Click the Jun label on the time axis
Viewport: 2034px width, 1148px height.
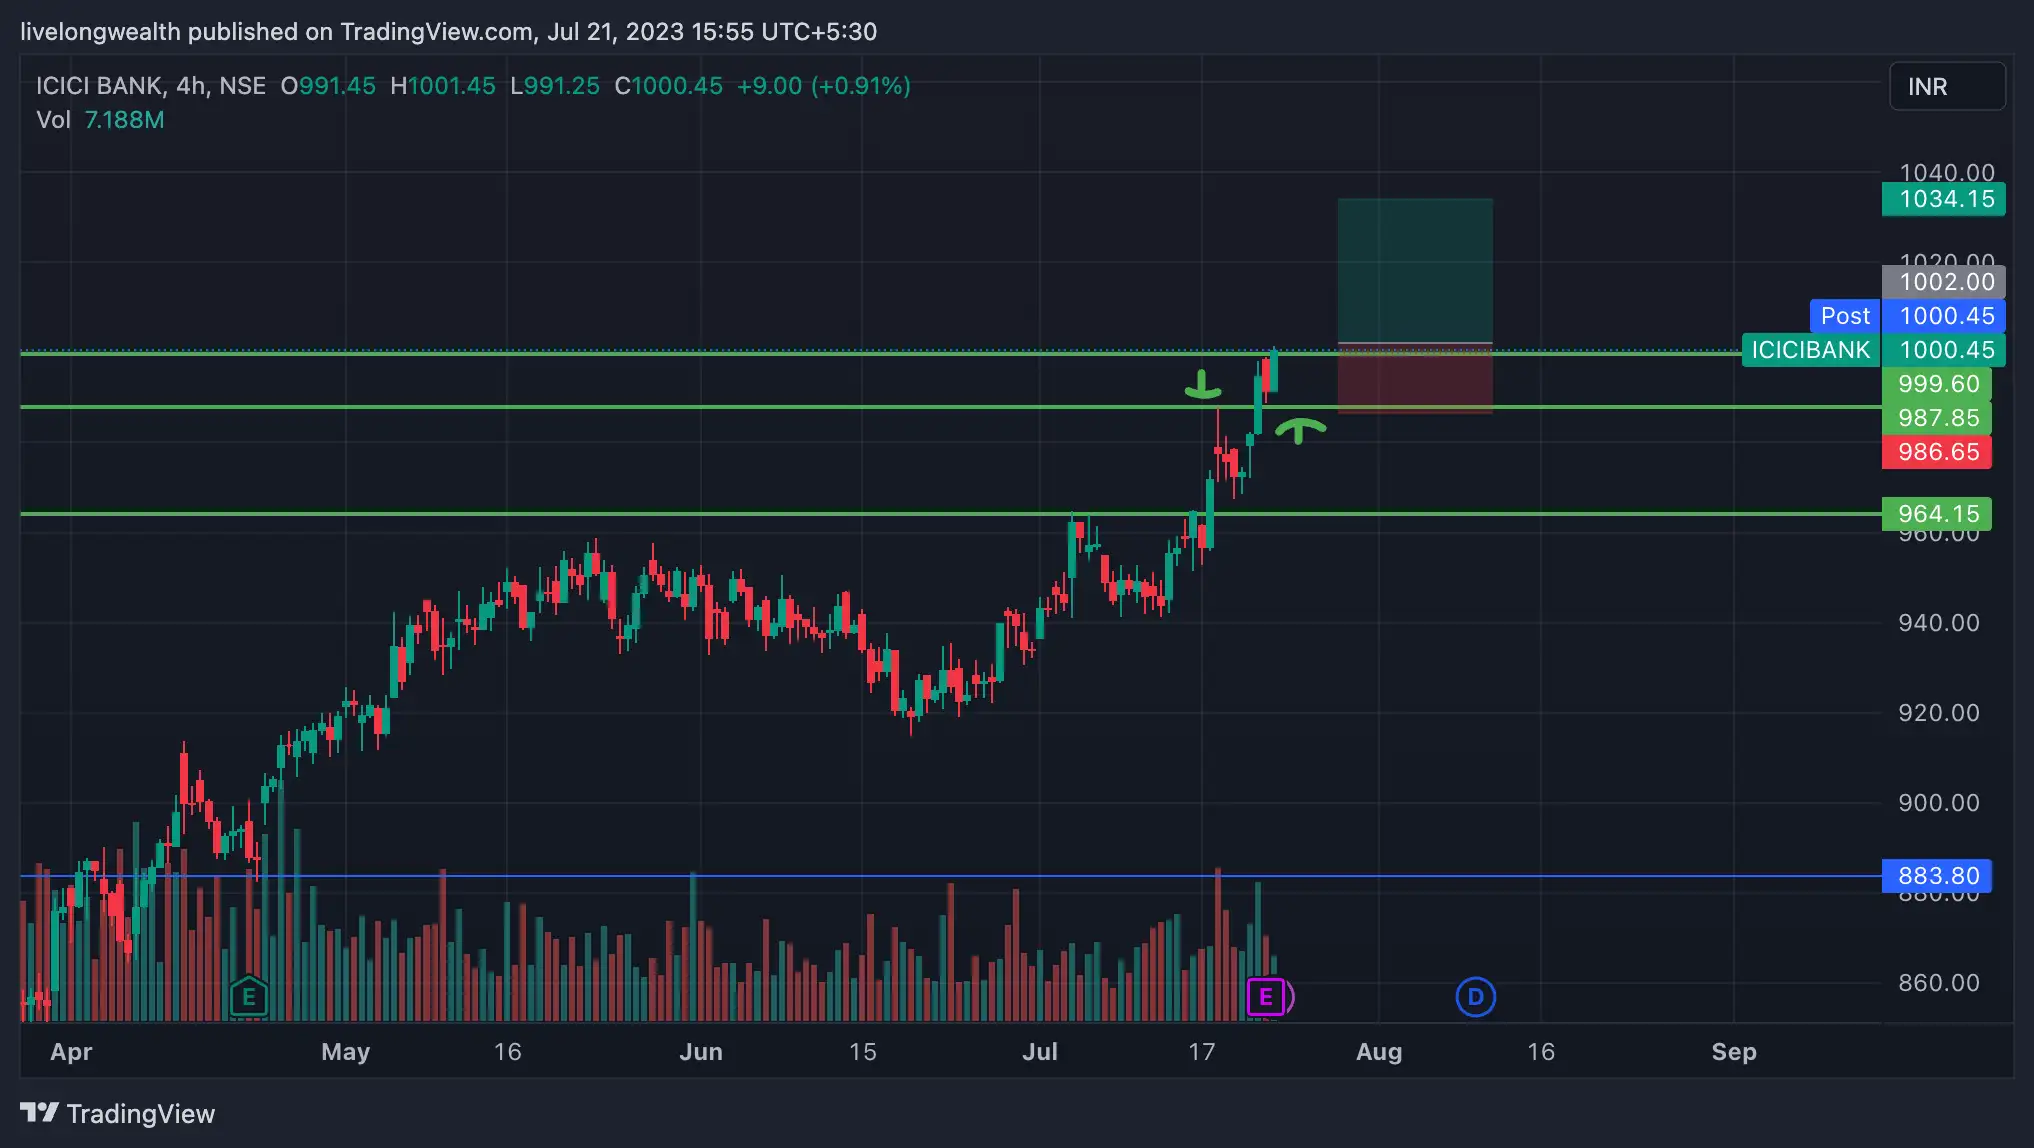700,1052
